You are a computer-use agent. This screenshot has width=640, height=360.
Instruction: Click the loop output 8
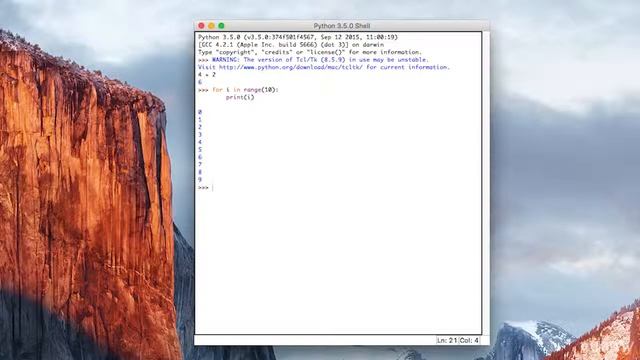200,172
